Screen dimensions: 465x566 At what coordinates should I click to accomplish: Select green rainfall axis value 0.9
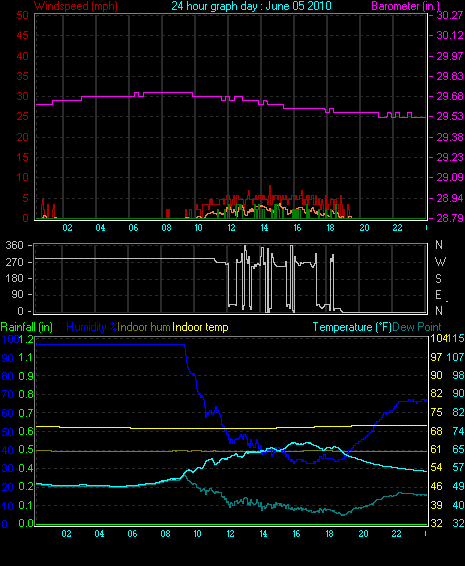click(26, 376)
